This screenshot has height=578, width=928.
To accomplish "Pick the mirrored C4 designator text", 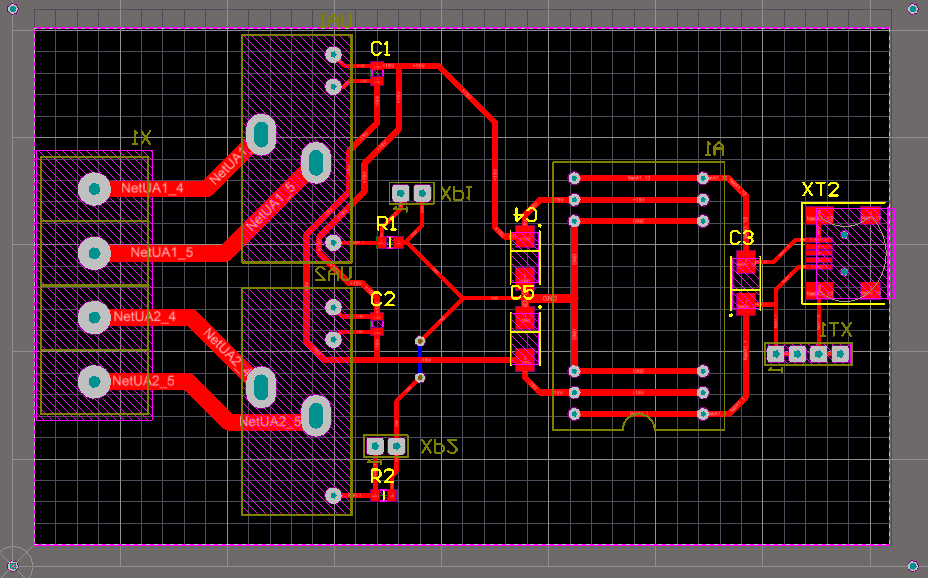I will coord(525,215).
